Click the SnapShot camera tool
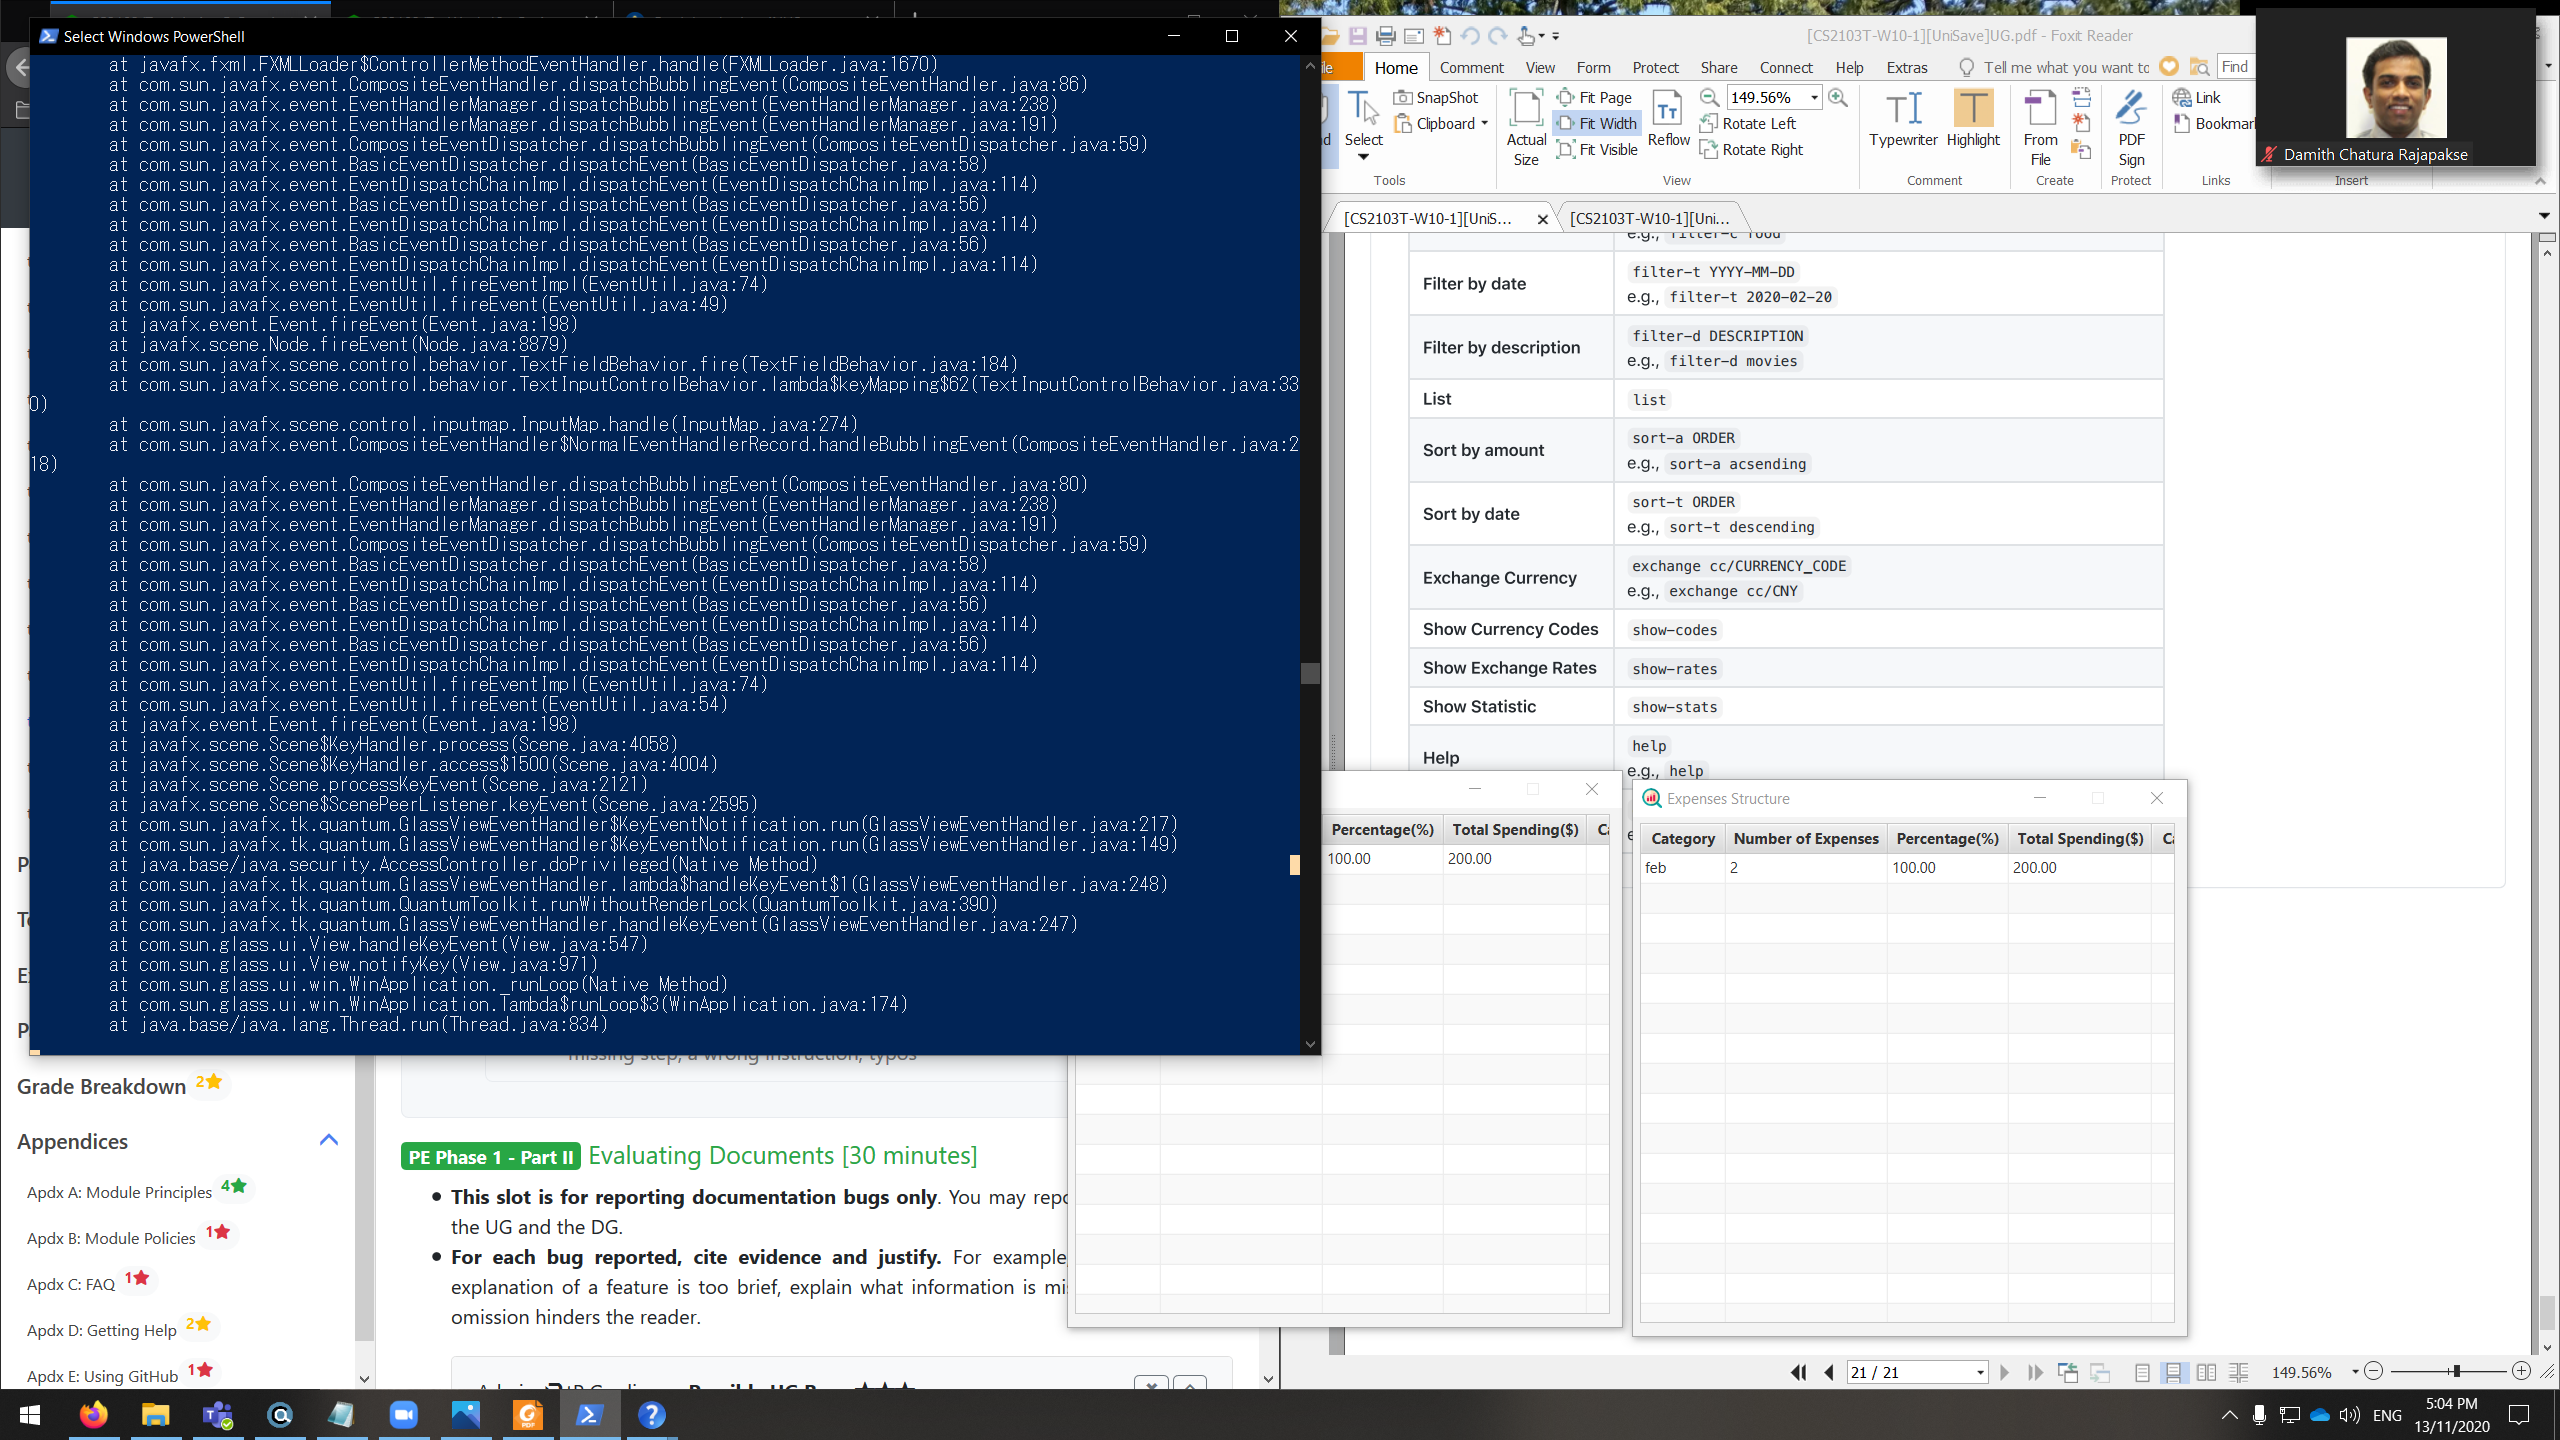 tap(1436, 97)
